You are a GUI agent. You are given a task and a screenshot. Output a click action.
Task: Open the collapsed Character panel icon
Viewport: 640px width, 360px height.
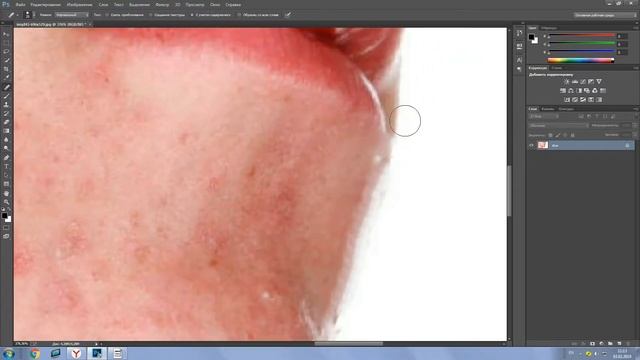click(x=519, y=60)
